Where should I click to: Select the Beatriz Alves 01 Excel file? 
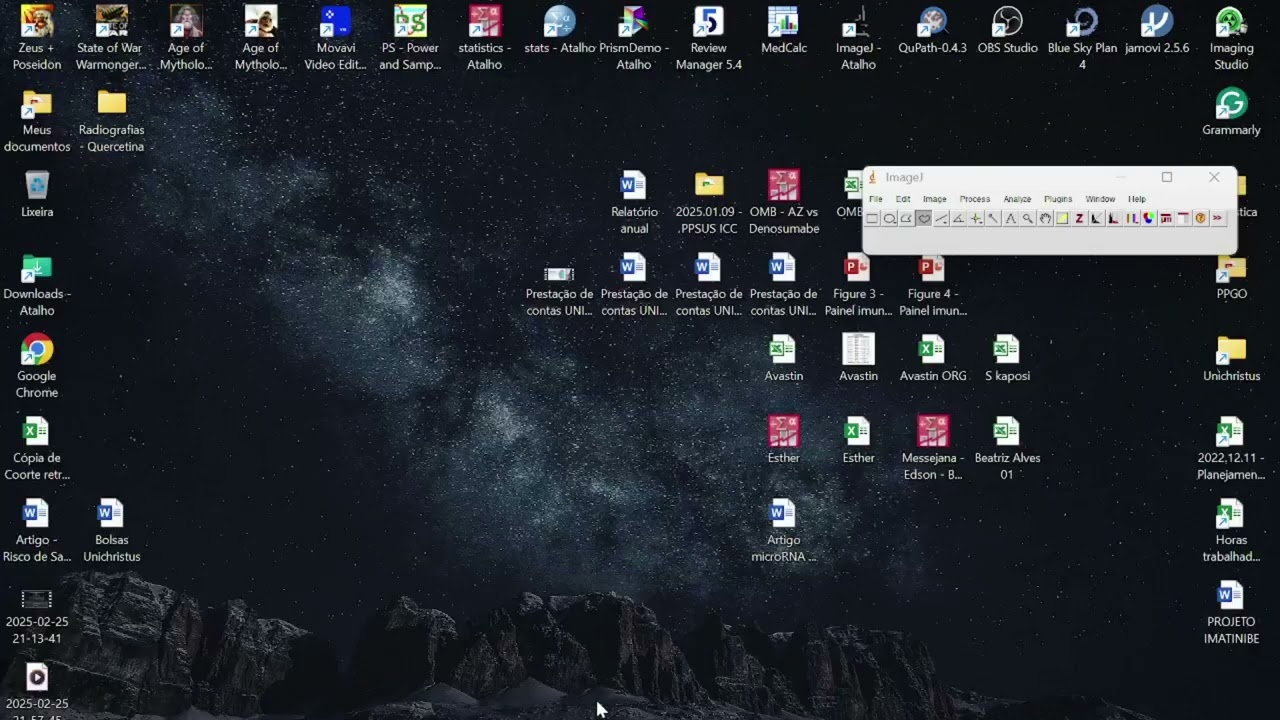pos(1007,448)
